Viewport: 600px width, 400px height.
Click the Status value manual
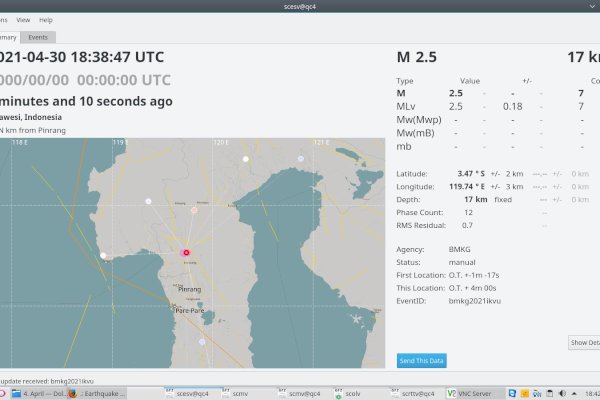462,263
